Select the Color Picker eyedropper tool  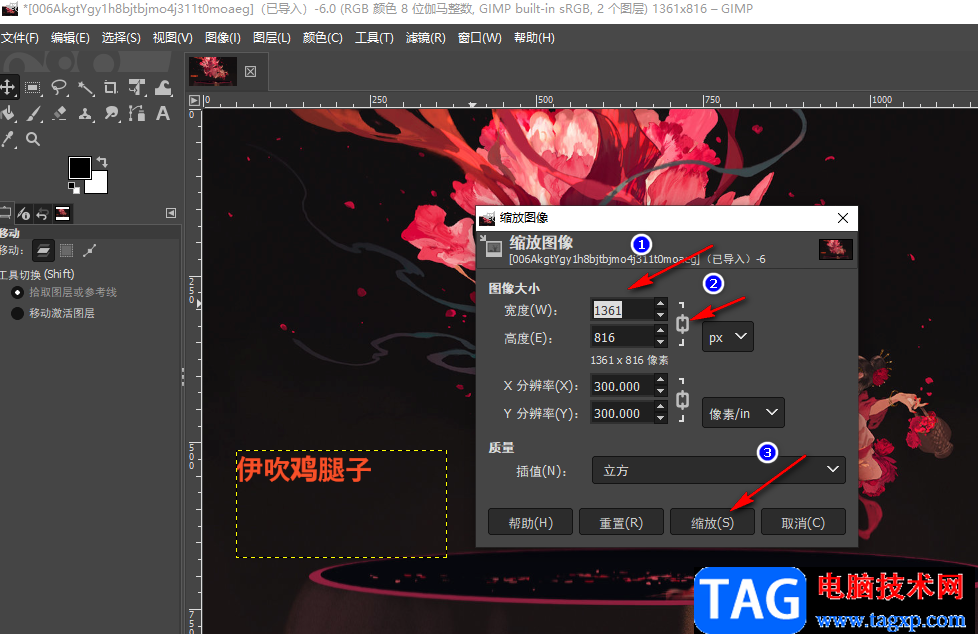[8, 139]
